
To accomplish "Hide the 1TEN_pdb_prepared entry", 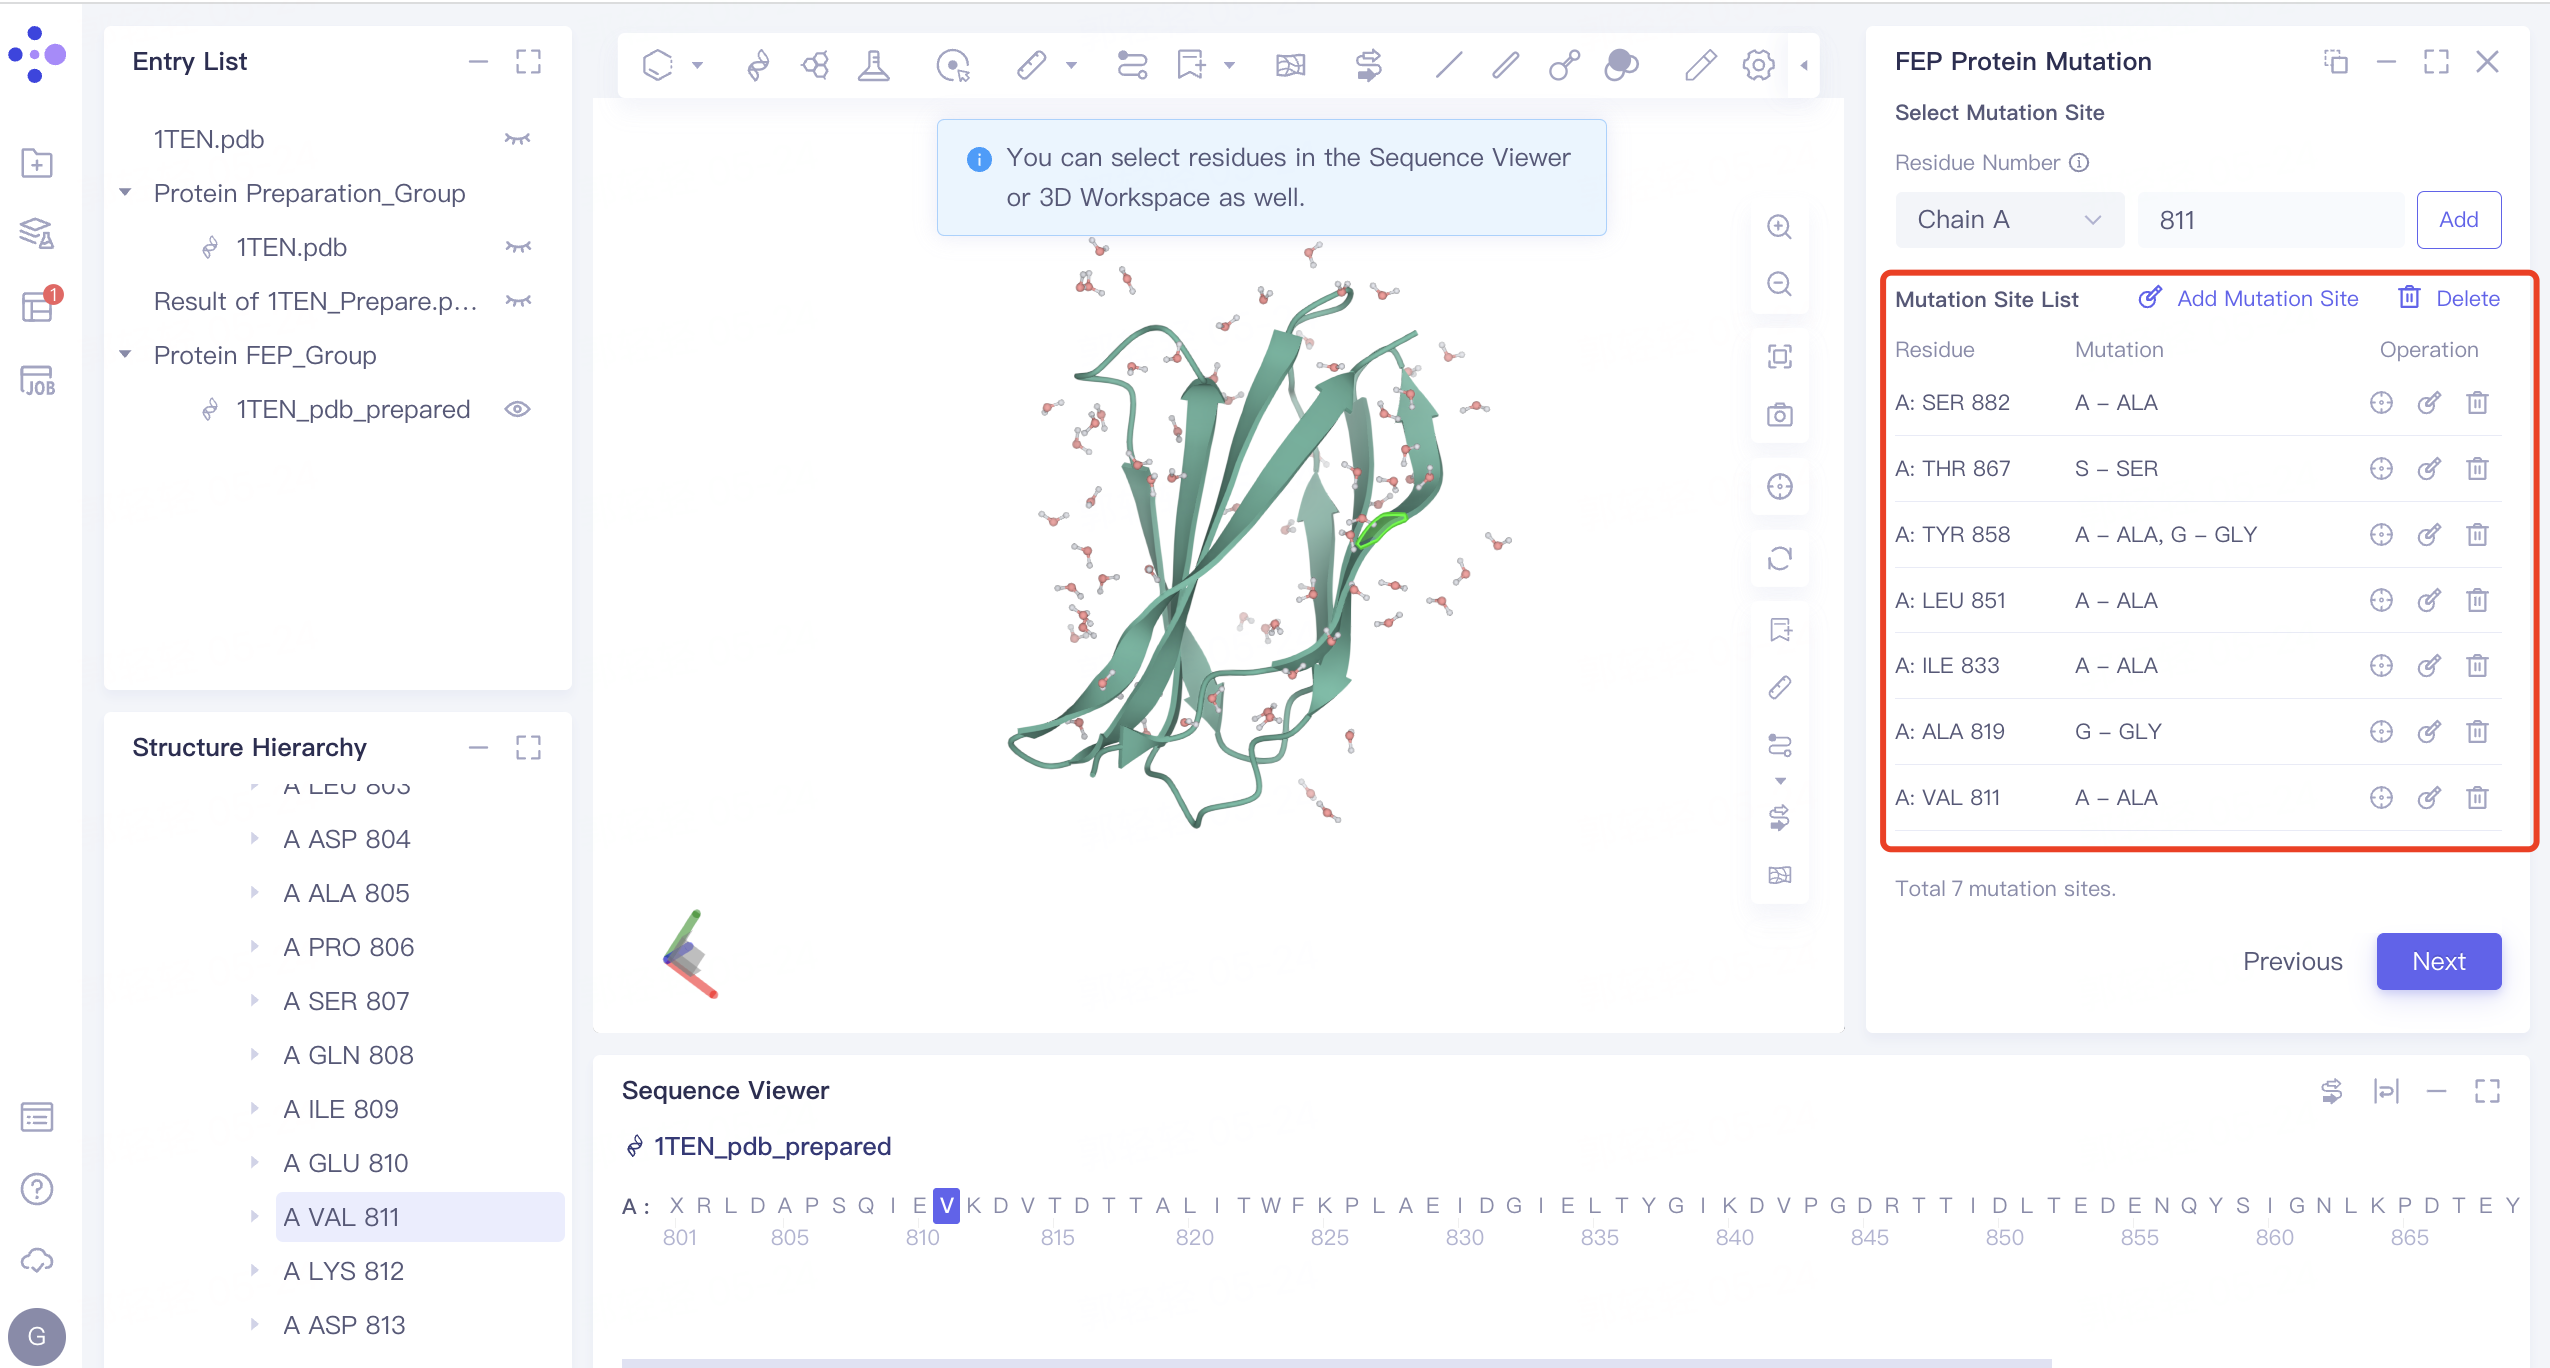I will tap(517, 409).
